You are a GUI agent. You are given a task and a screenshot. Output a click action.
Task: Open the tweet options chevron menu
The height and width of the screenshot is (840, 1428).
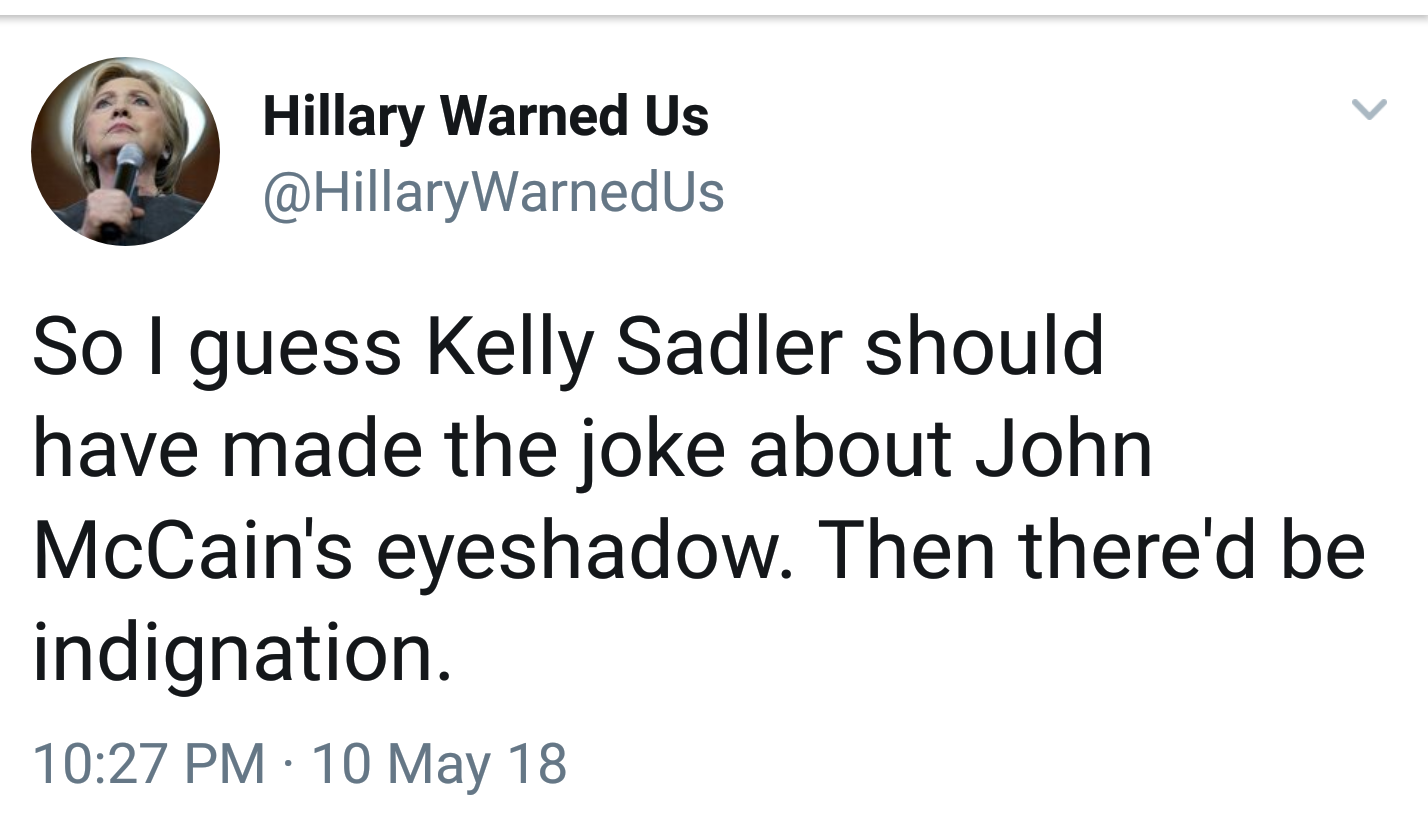[1369, 108]
